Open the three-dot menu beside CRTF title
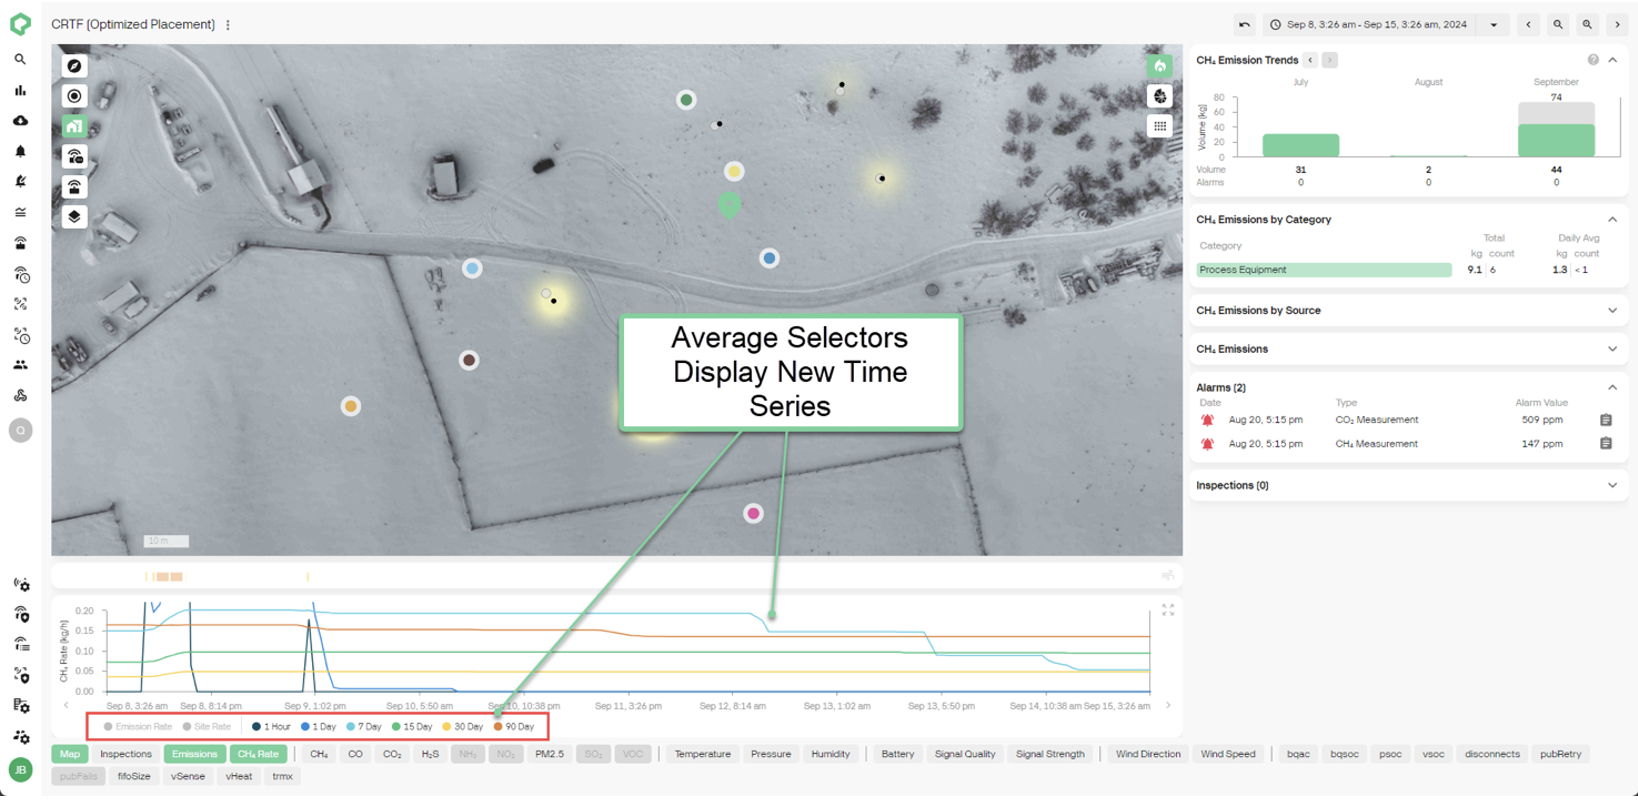The width and height of the screenshot is (1638, 800). 228,25
